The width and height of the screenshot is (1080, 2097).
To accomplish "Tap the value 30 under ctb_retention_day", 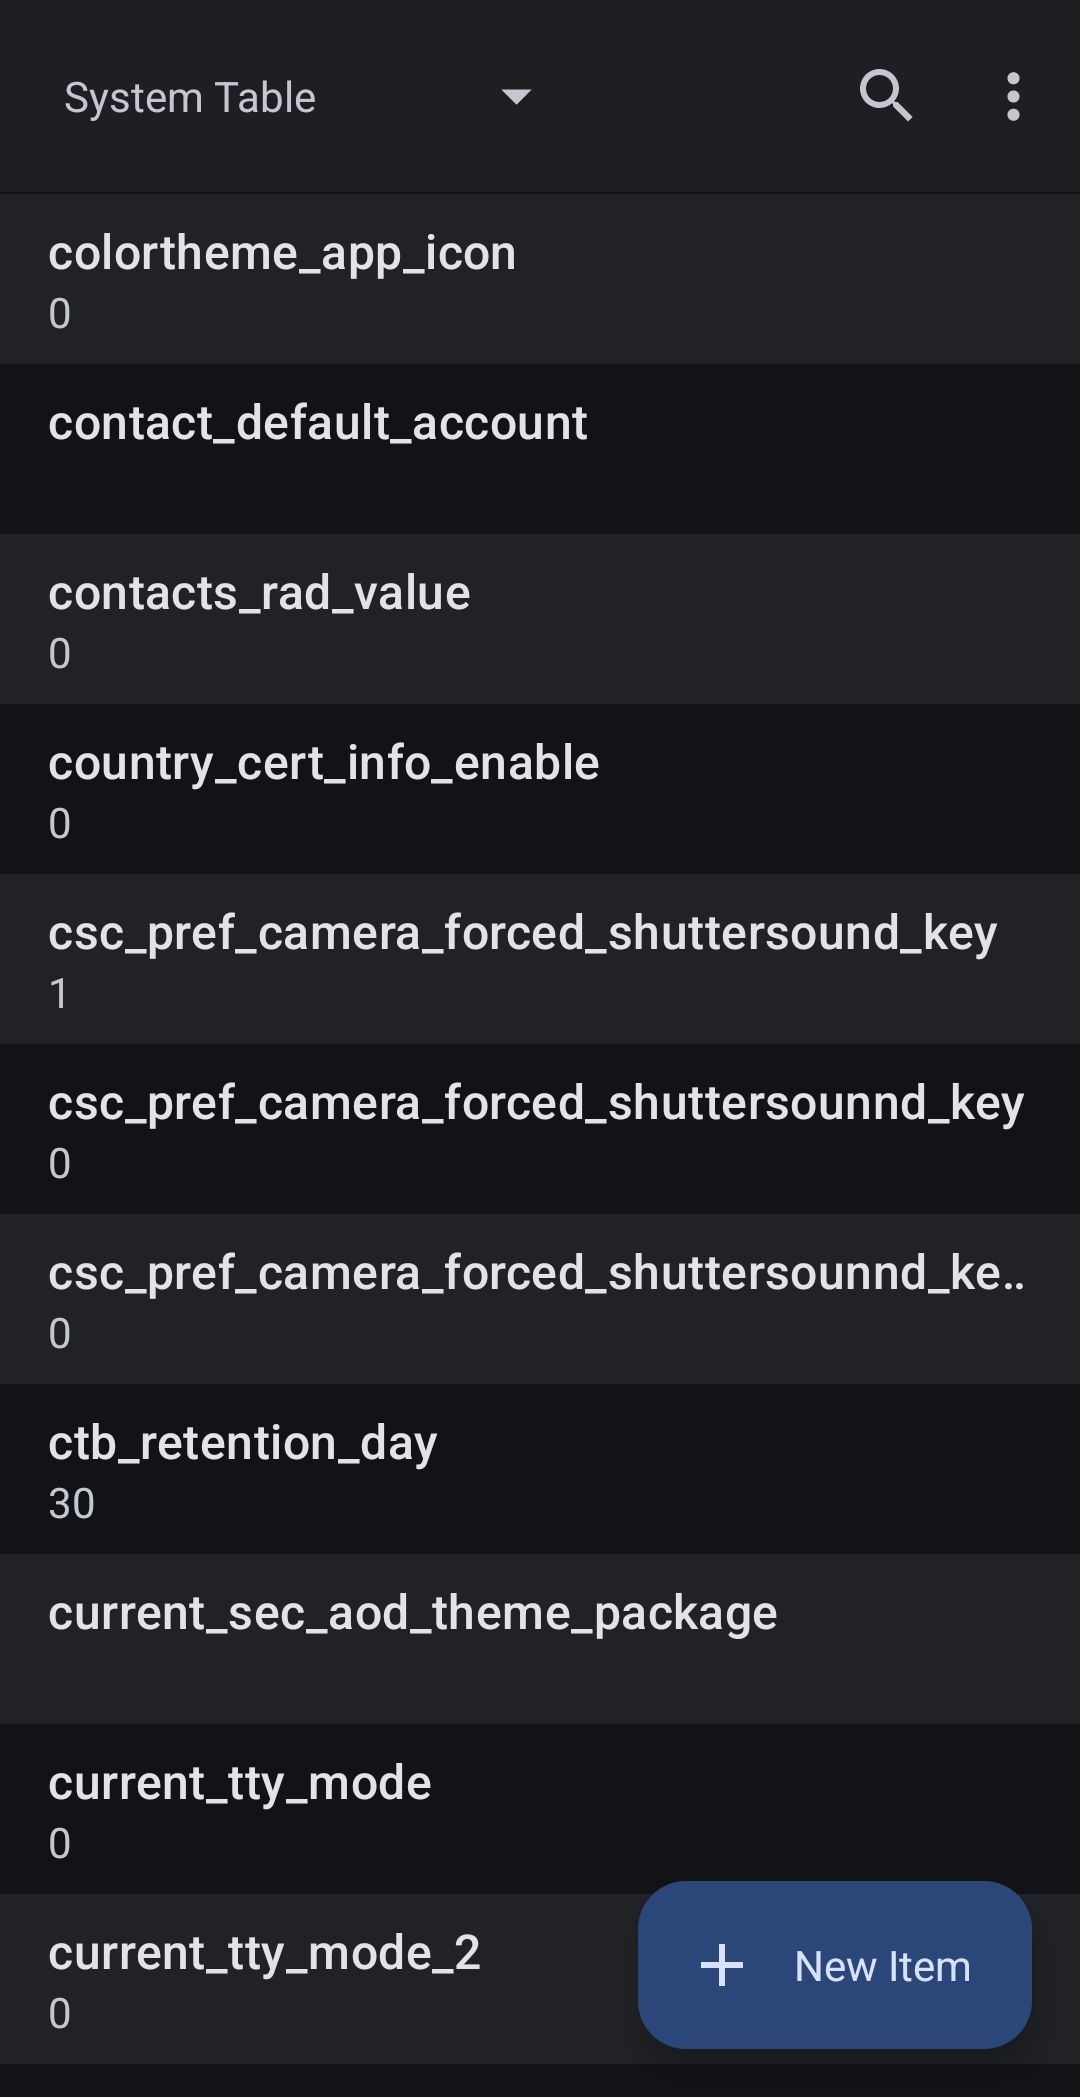I will point(72,1504).
